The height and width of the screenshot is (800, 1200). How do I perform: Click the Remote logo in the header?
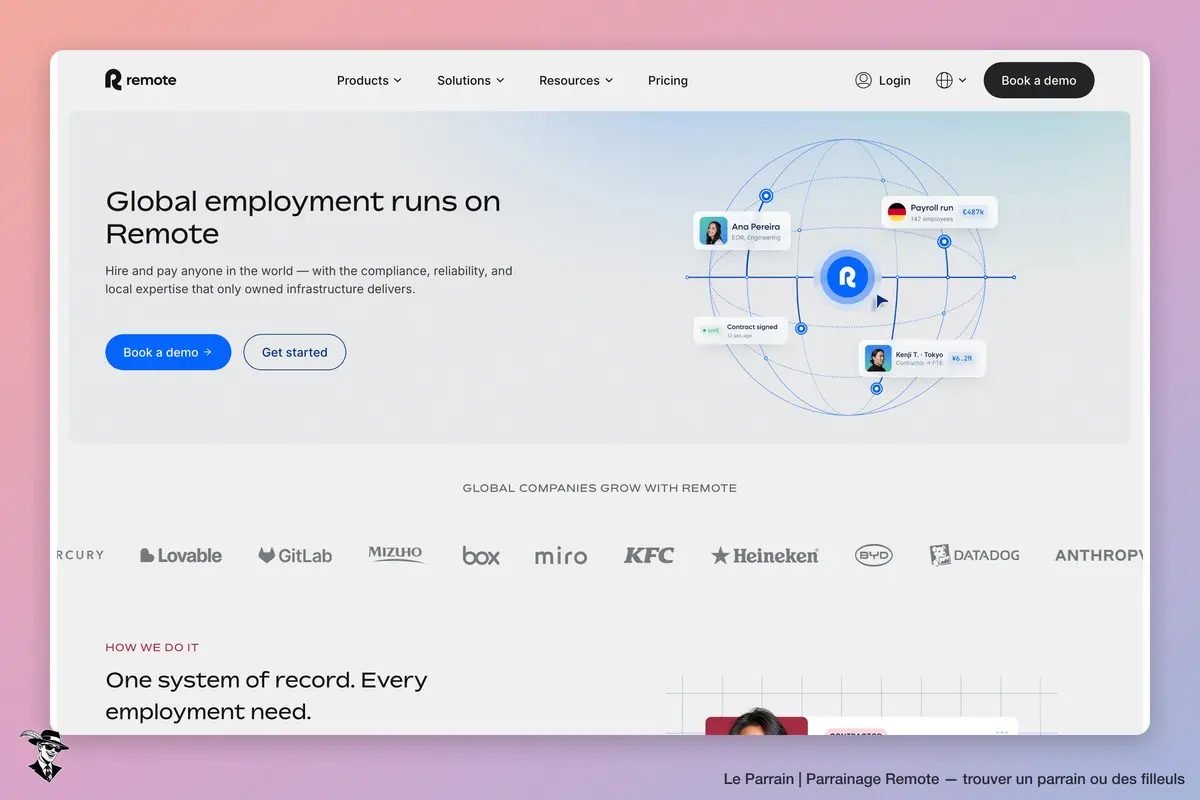(x=140, y=80)
